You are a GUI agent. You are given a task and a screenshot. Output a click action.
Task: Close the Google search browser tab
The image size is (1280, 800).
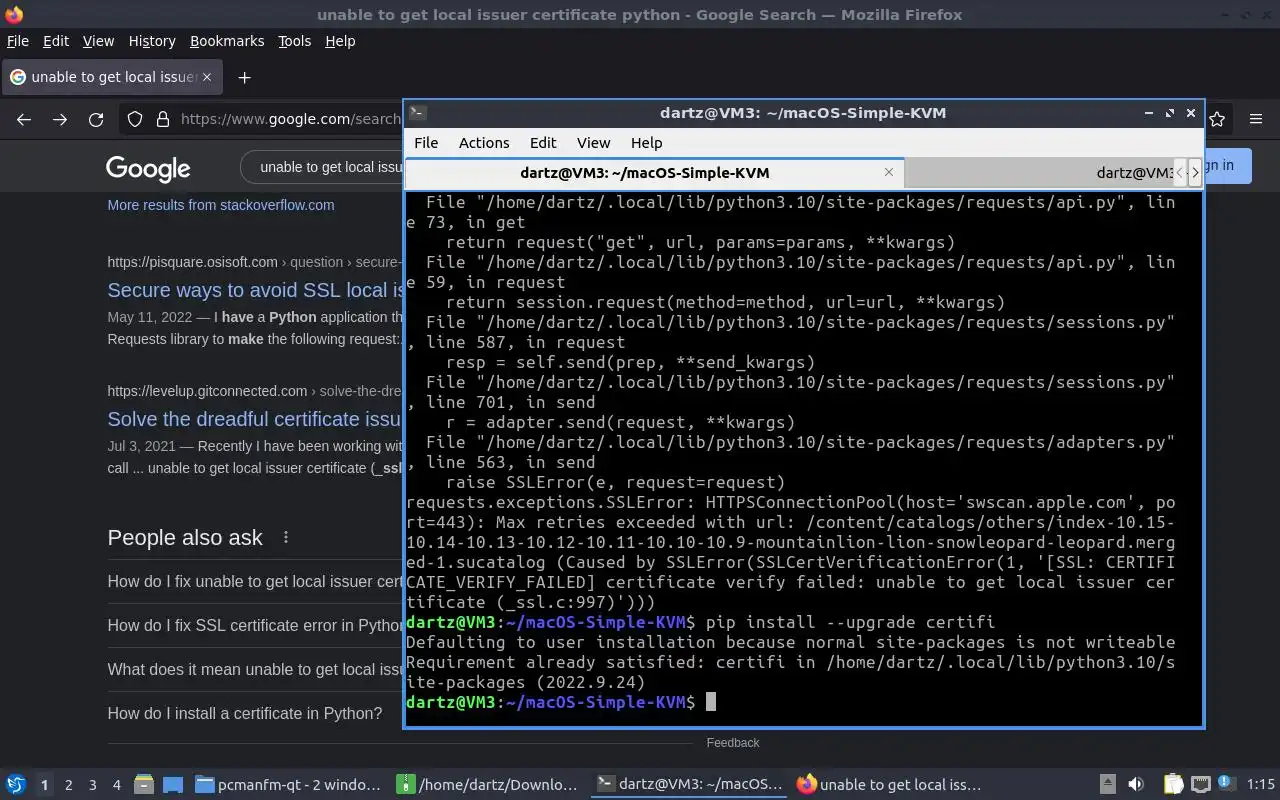pos(207,77)
